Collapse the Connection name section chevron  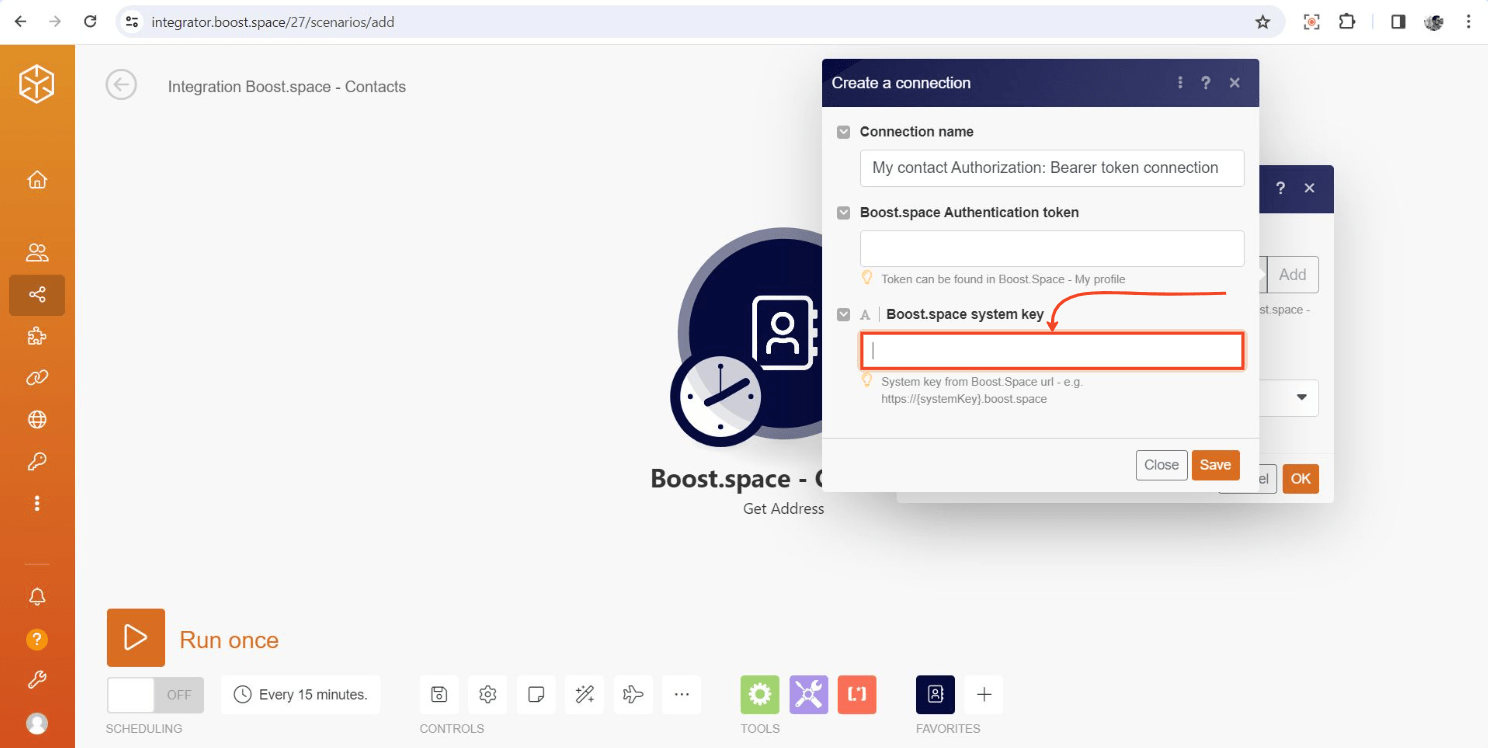[843, 131]
